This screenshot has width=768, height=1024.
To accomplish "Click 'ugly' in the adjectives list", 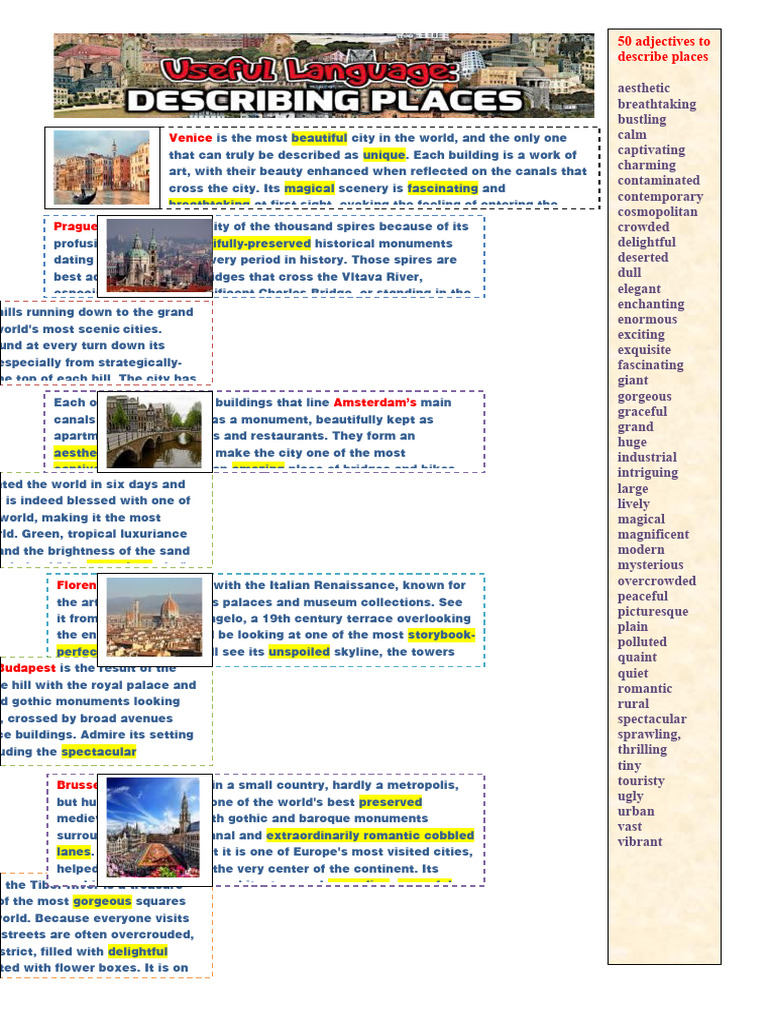I will click(630, 797).
